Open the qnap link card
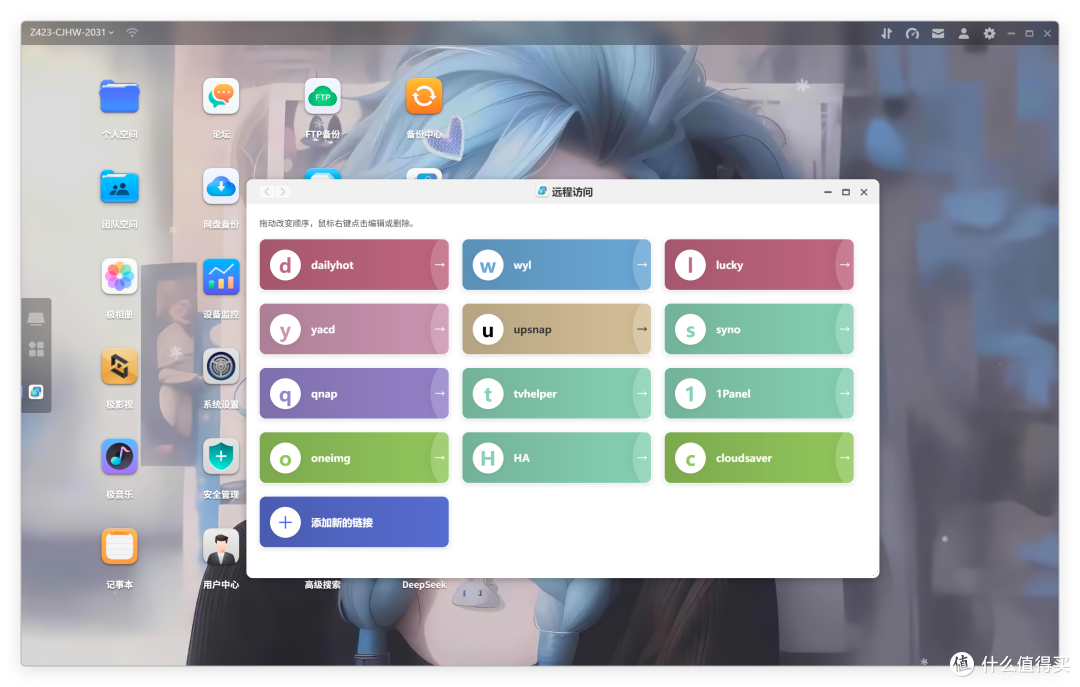This screenshot has width=1080, height=687. (x=354, y=393)
